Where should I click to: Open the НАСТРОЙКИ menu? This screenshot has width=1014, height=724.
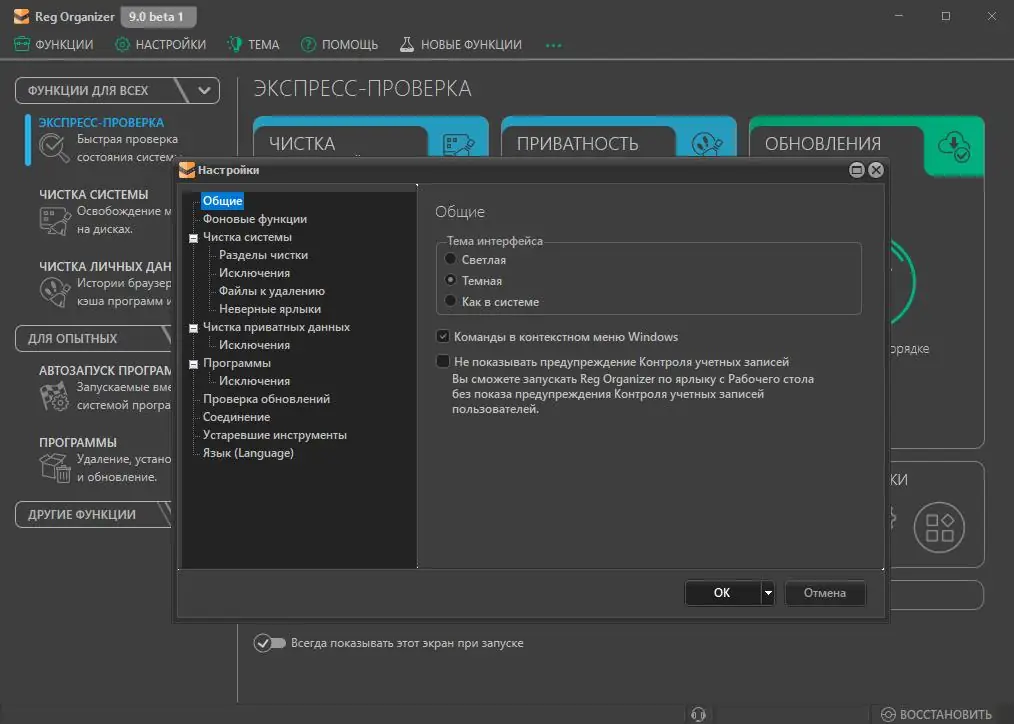point(160,45)
